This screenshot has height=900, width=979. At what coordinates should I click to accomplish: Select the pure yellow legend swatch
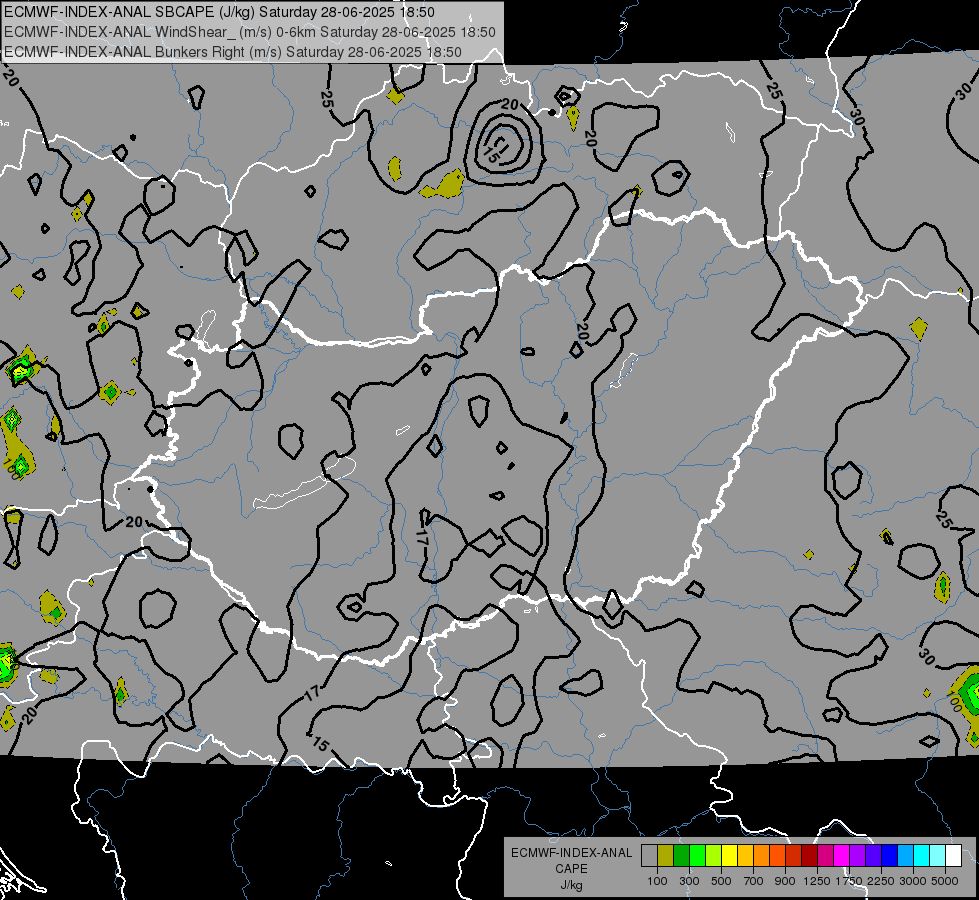click(729, 856)
